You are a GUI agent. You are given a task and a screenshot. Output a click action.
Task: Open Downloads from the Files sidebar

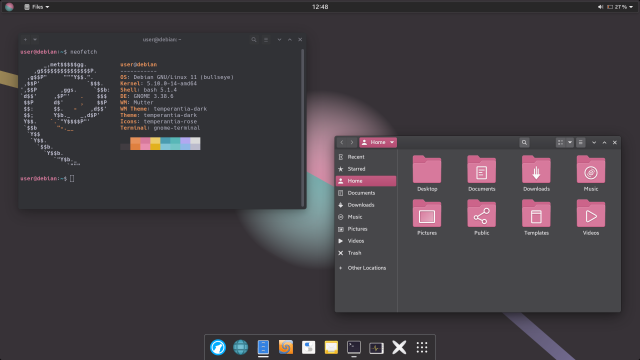[366, 205]
